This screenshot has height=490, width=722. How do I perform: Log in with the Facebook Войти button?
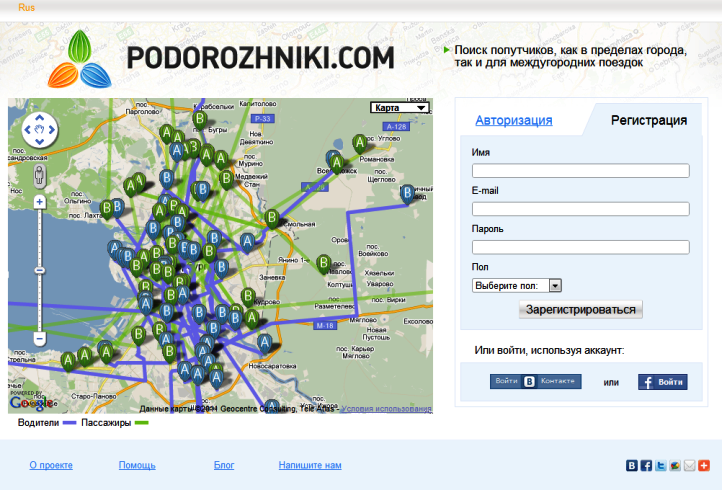coord(662,382)
